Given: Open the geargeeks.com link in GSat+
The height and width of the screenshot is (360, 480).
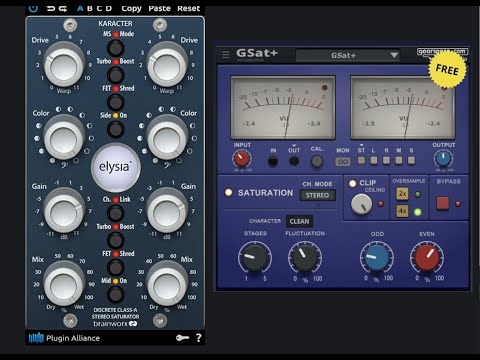Looking at the screenshot, I should [442, 51].
